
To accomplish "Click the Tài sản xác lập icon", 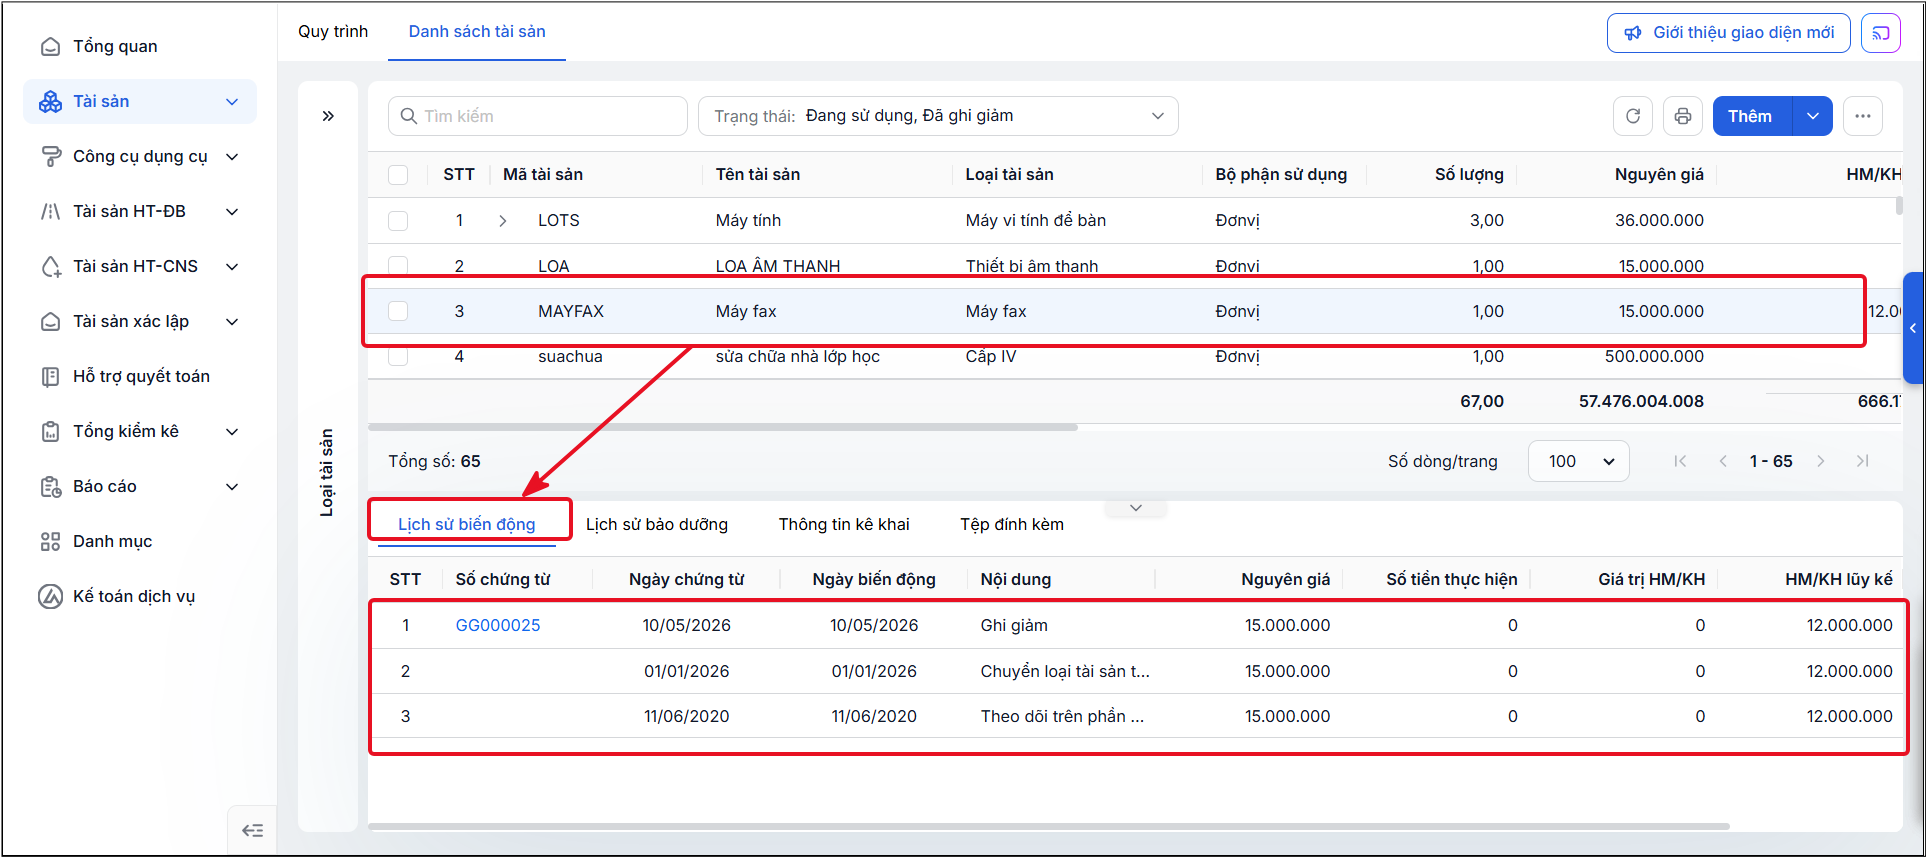I will point(50,321).
